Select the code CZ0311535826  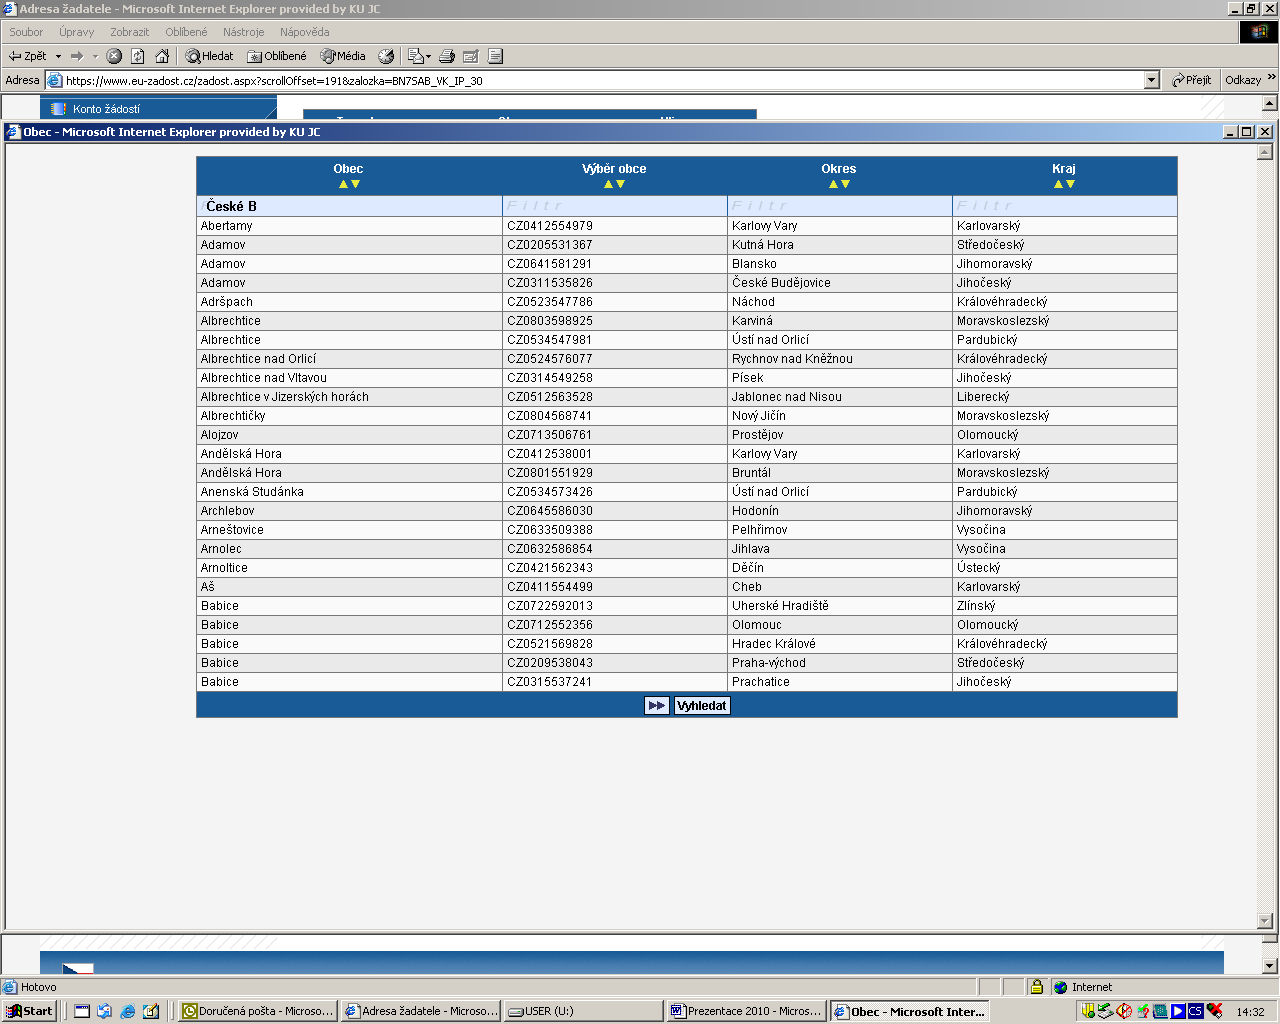click(x=550, y=283)
